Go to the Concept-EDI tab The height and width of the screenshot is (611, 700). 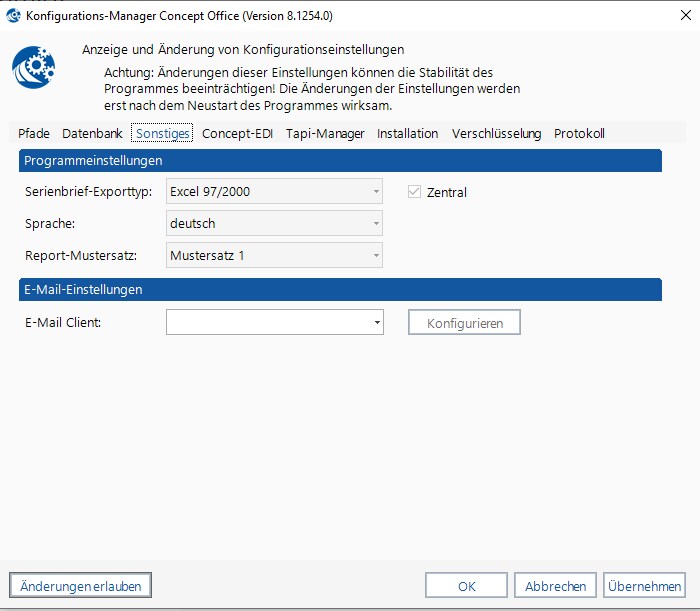click(x=238, y=133)
